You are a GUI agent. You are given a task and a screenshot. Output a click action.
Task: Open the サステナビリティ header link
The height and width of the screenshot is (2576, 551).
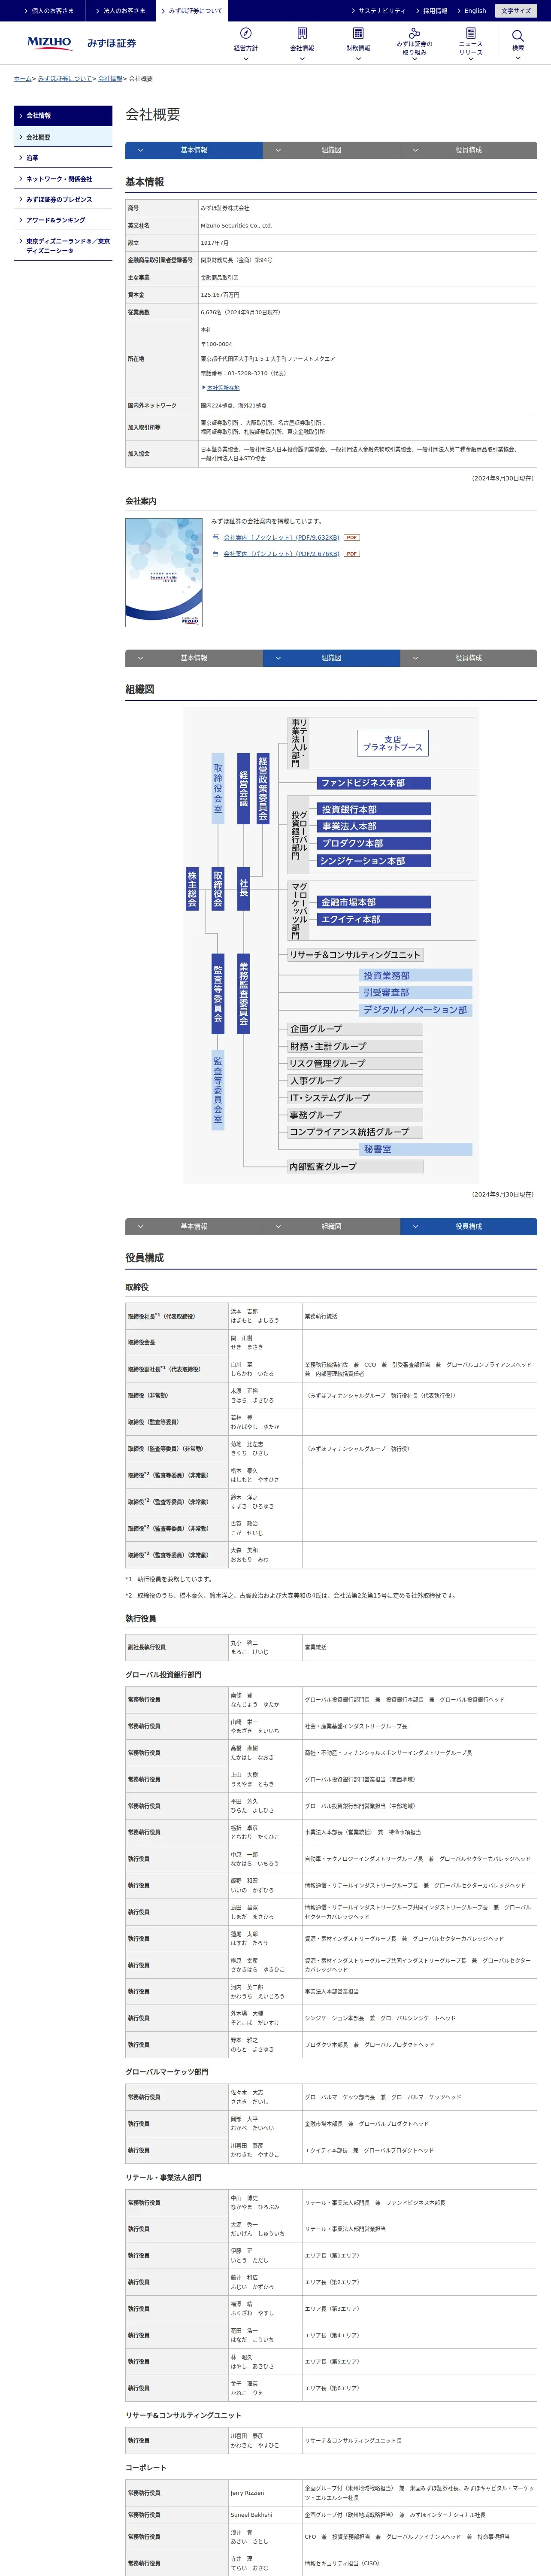tap(379, 11)
